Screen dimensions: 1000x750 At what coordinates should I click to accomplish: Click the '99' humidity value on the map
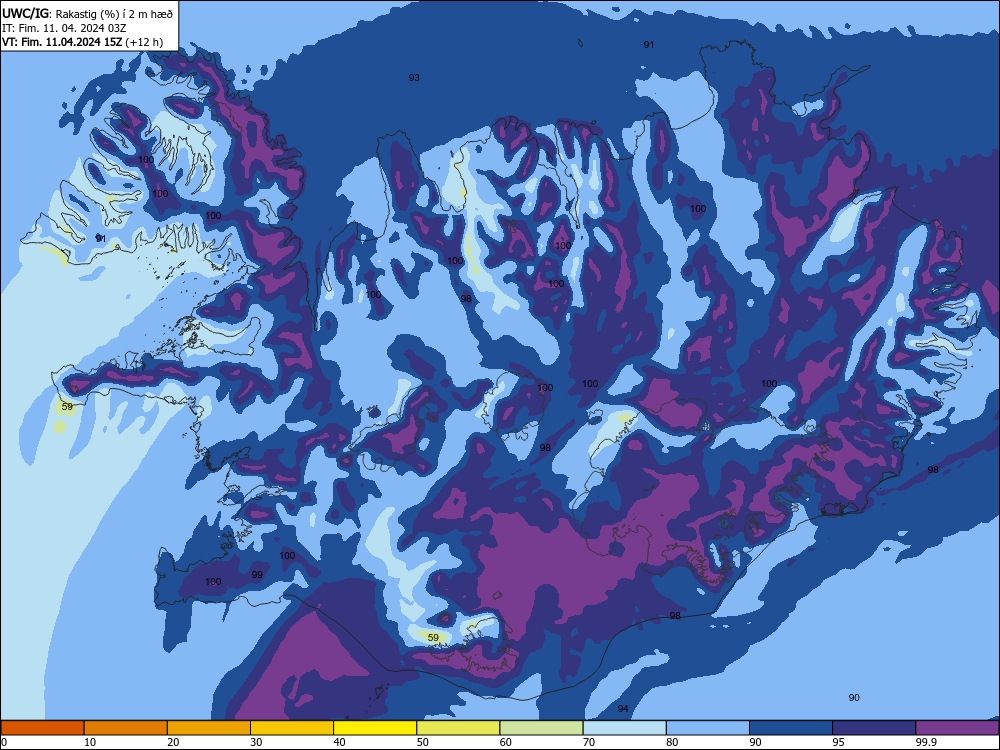point(257,575)
